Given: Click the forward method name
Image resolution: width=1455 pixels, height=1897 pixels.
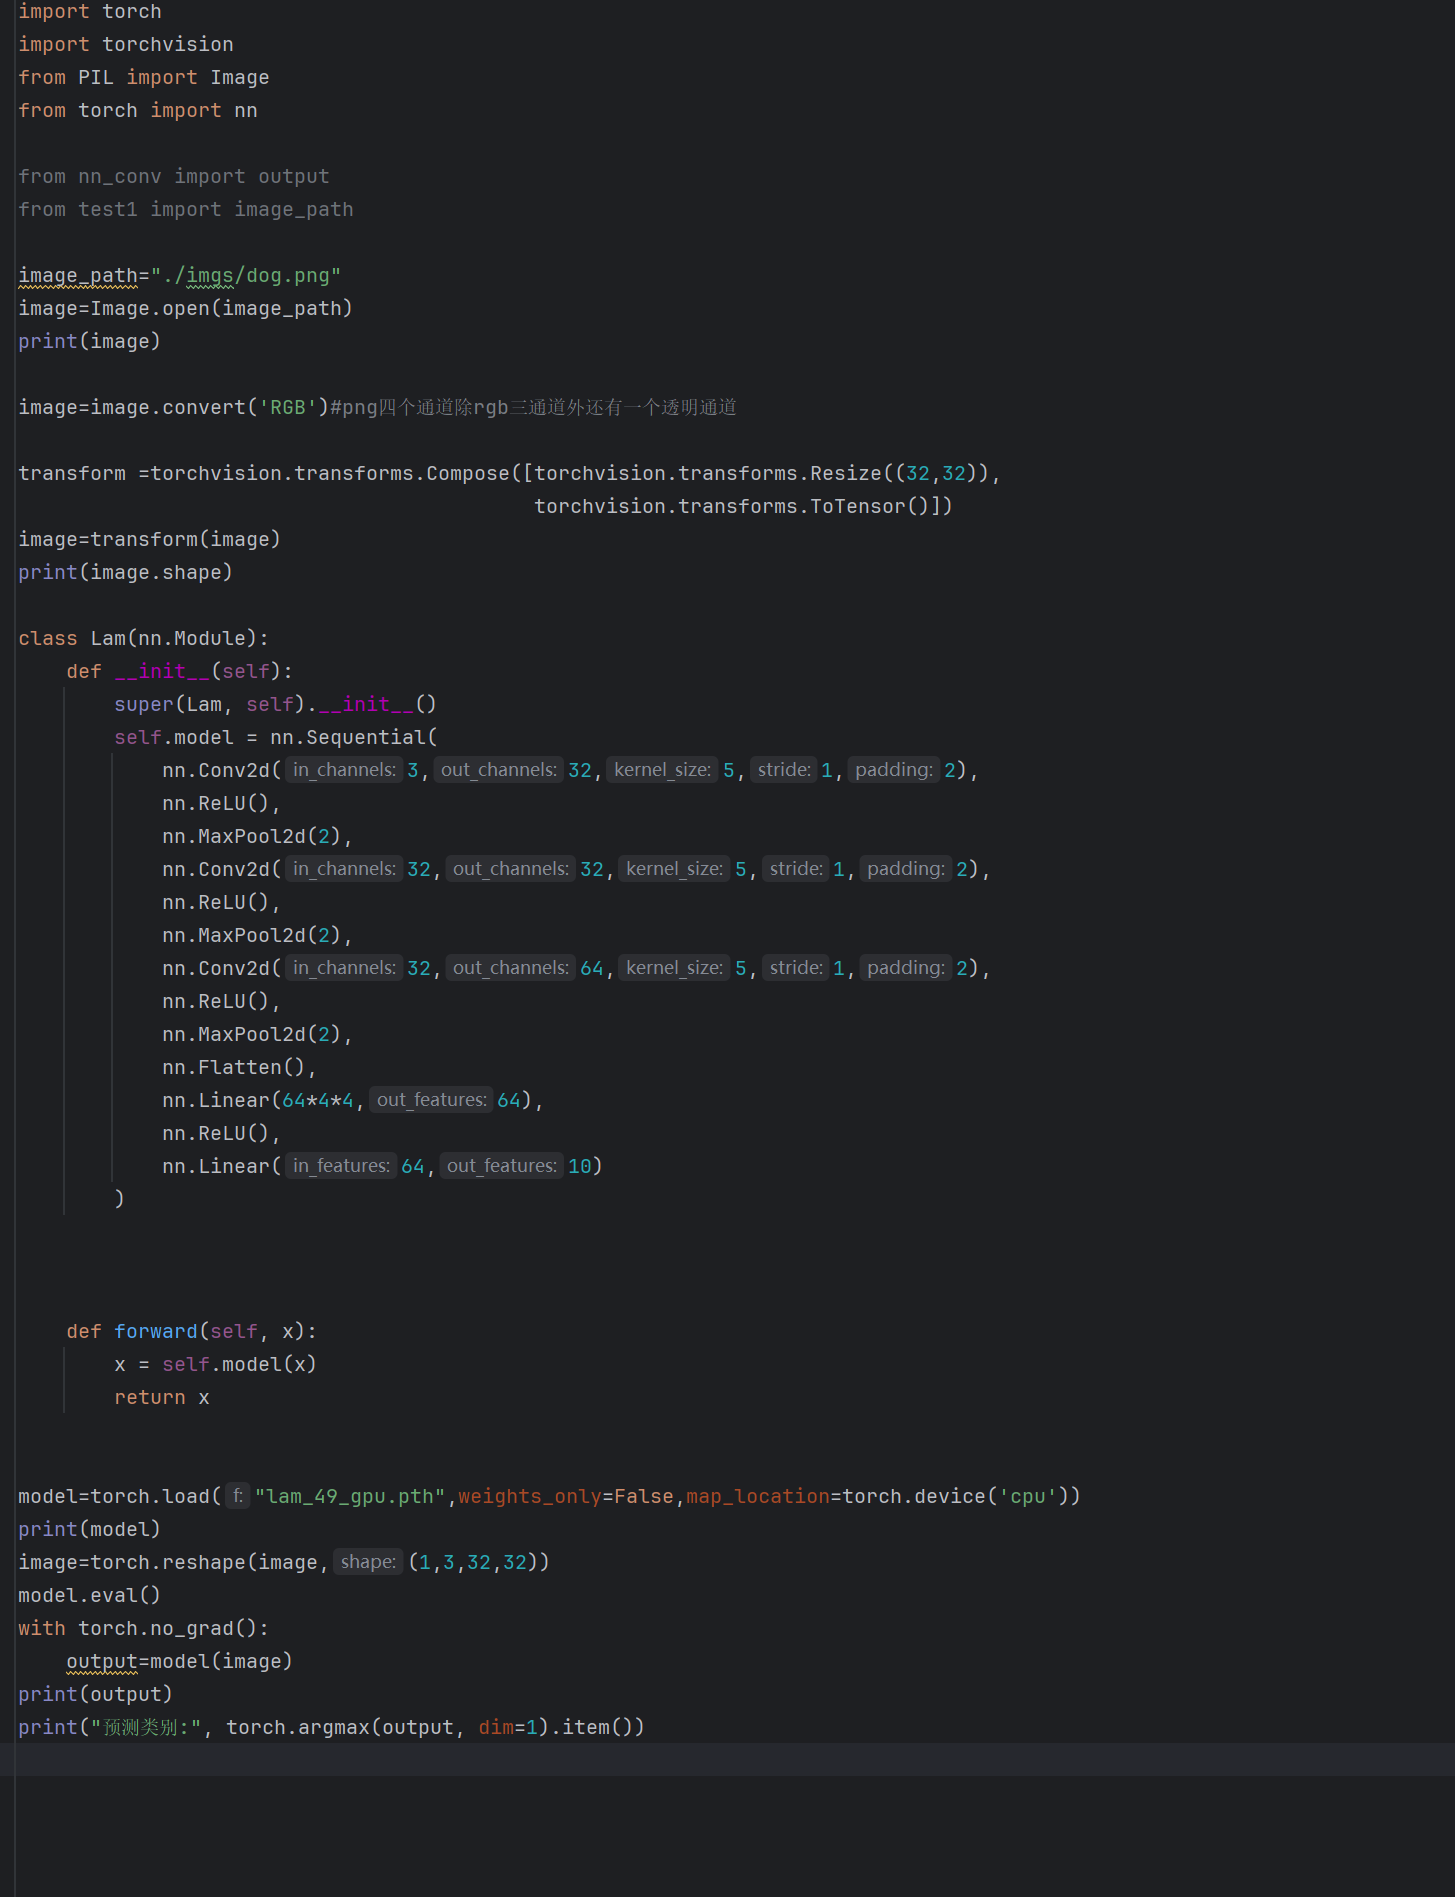Looking at the screenshot, I should 156,1331.
